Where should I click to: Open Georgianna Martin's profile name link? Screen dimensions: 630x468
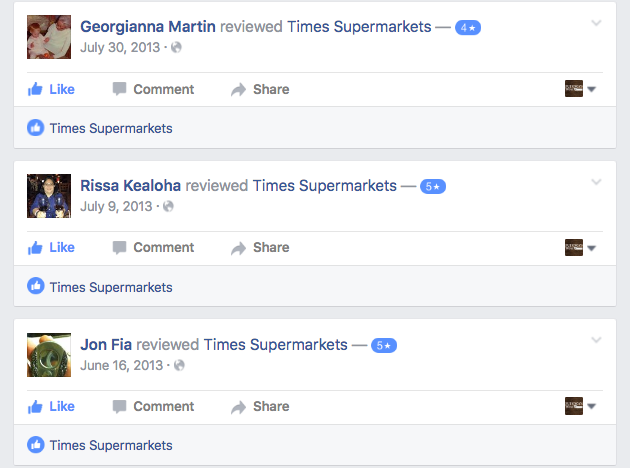[148, 27]
